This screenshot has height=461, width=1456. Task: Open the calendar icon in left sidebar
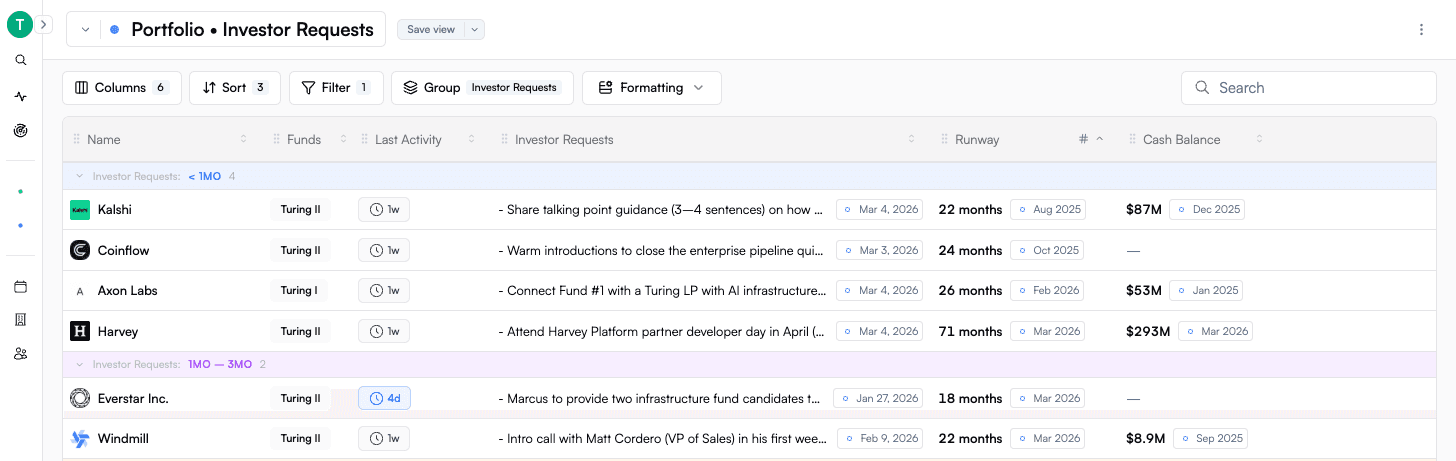[x=20, y=287]
